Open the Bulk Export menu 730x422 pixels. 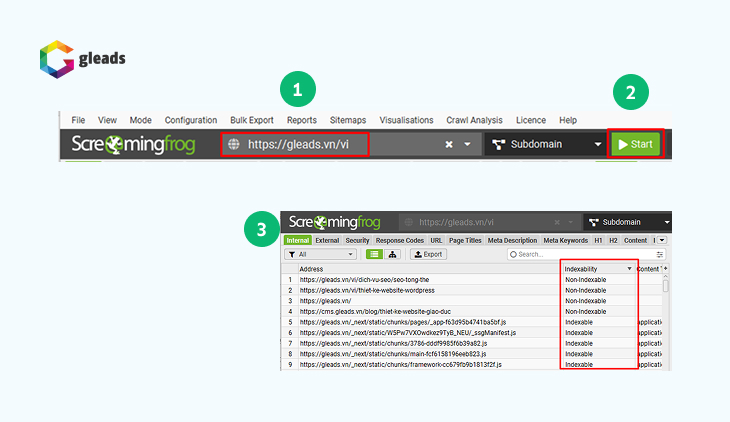[252, 120]
